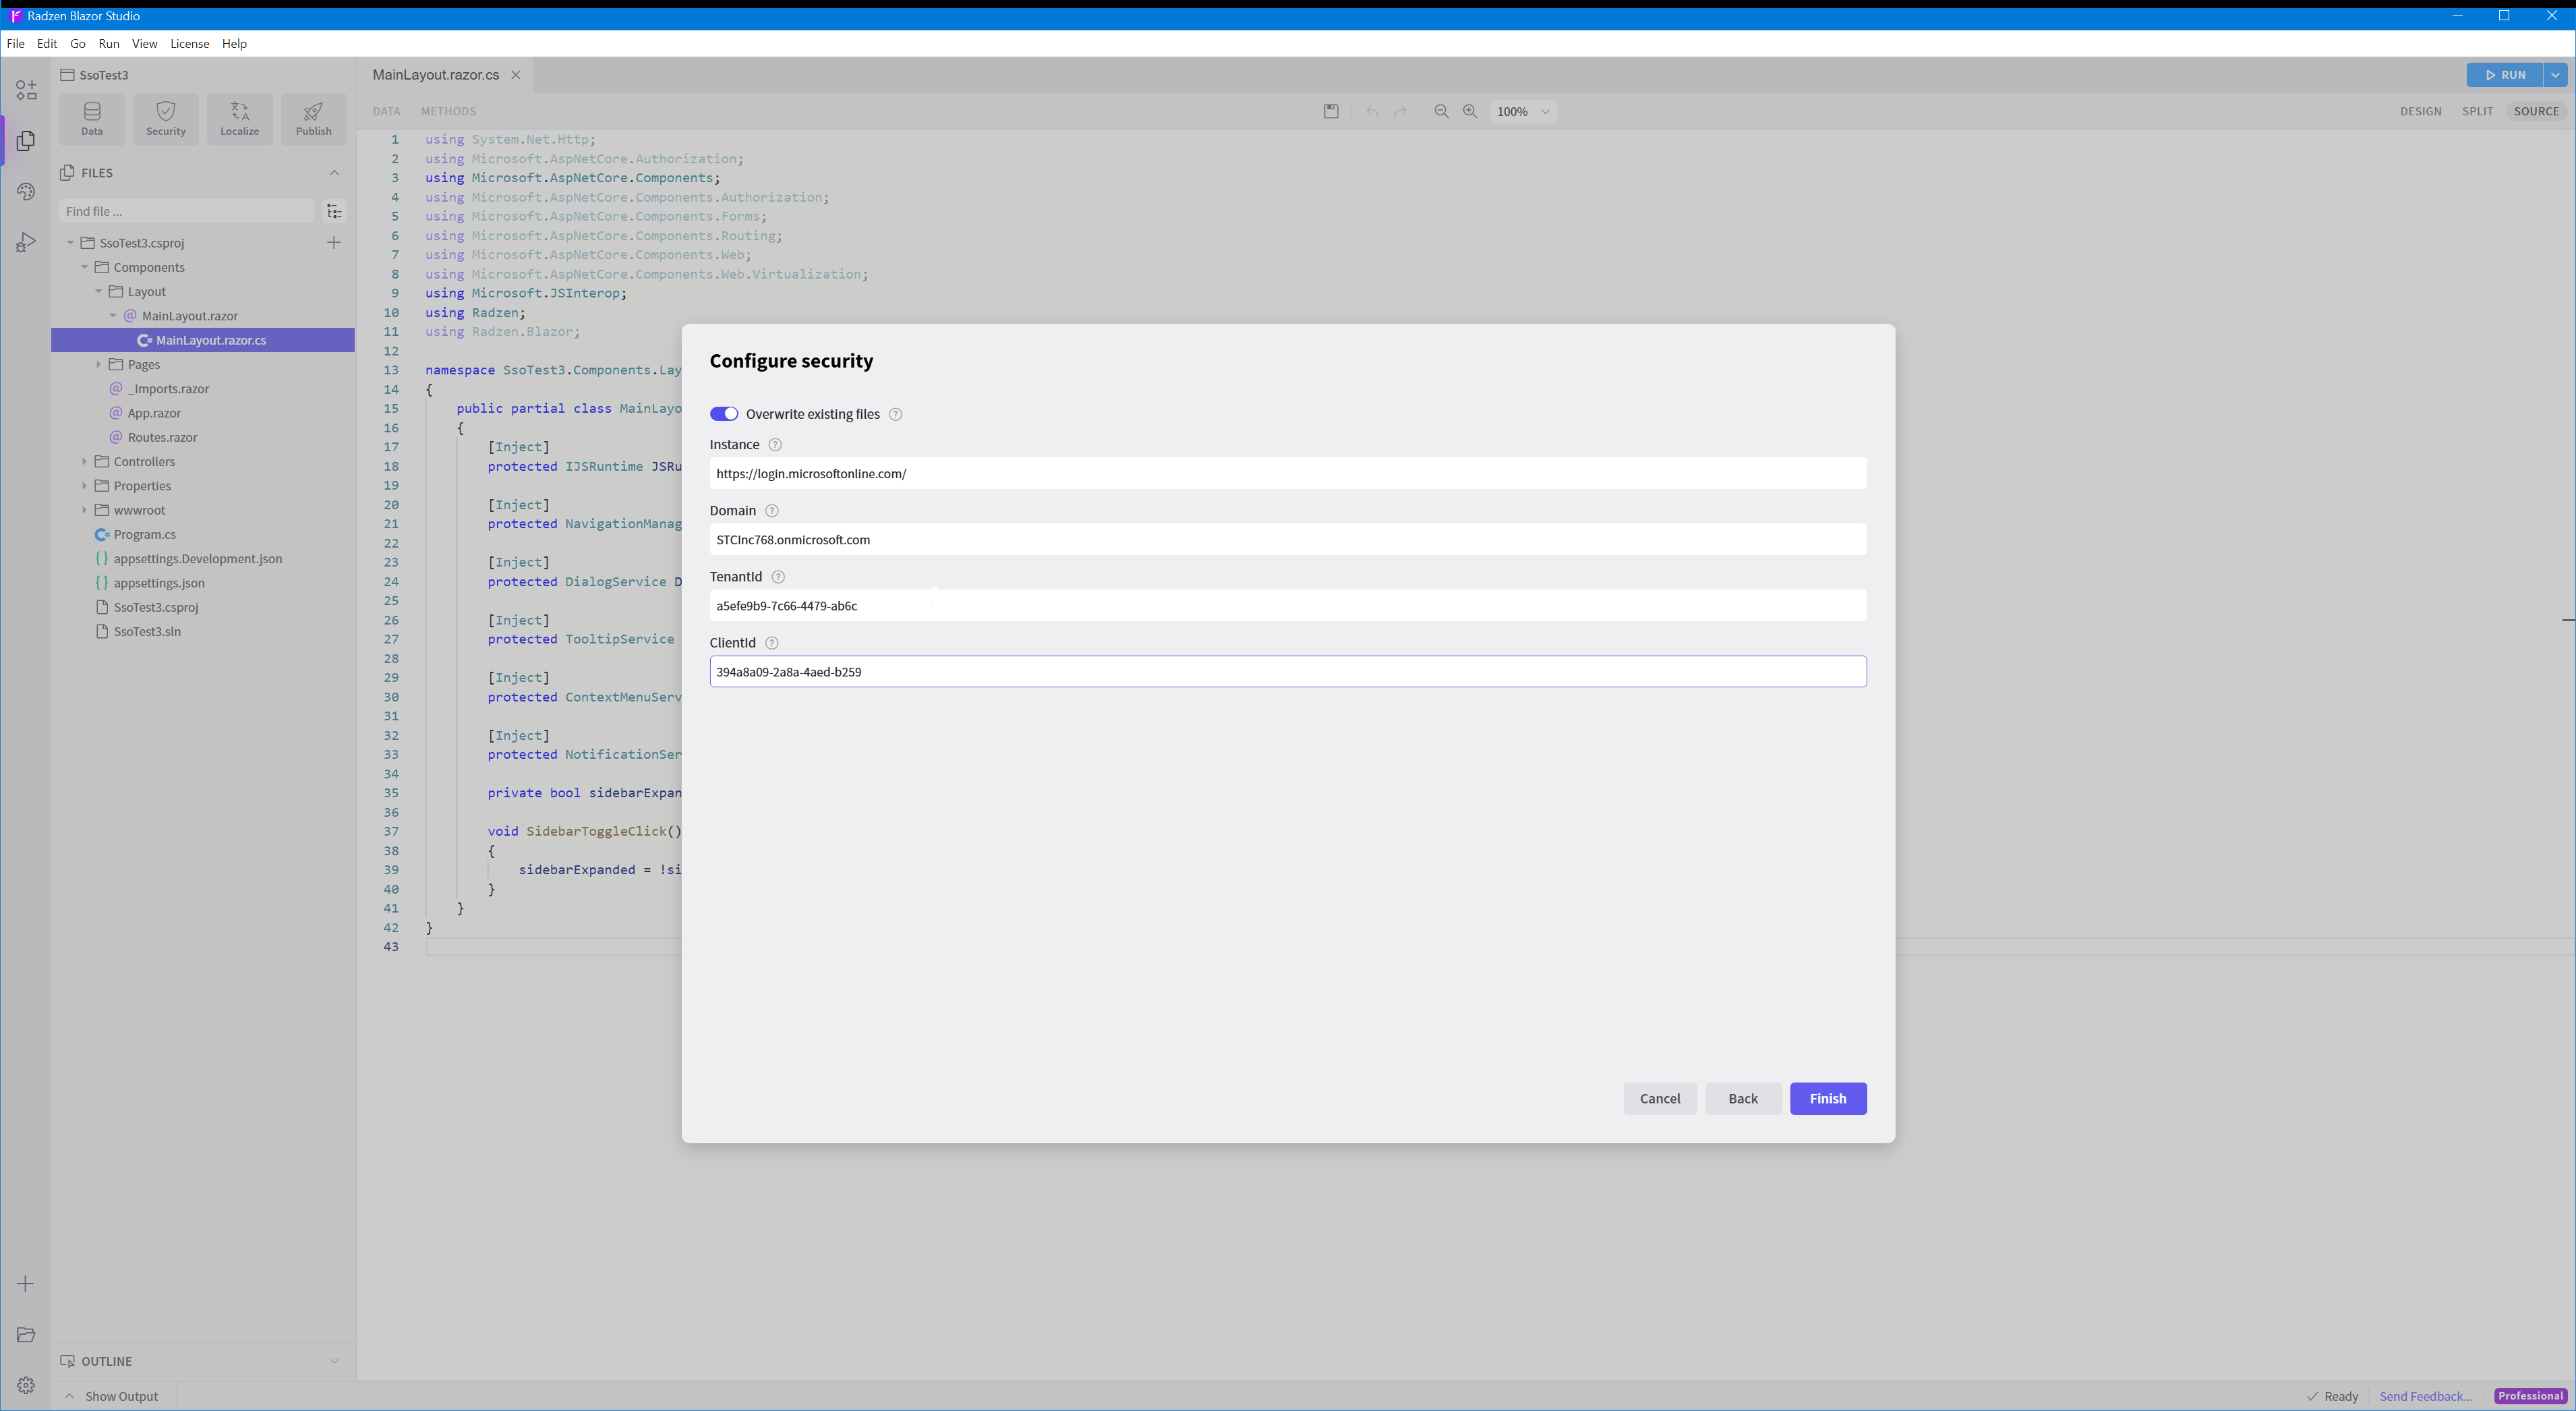The height and width of the screenshot is (1411, 2576).
Task: Open the Localize tool
Action: (240, 119)
